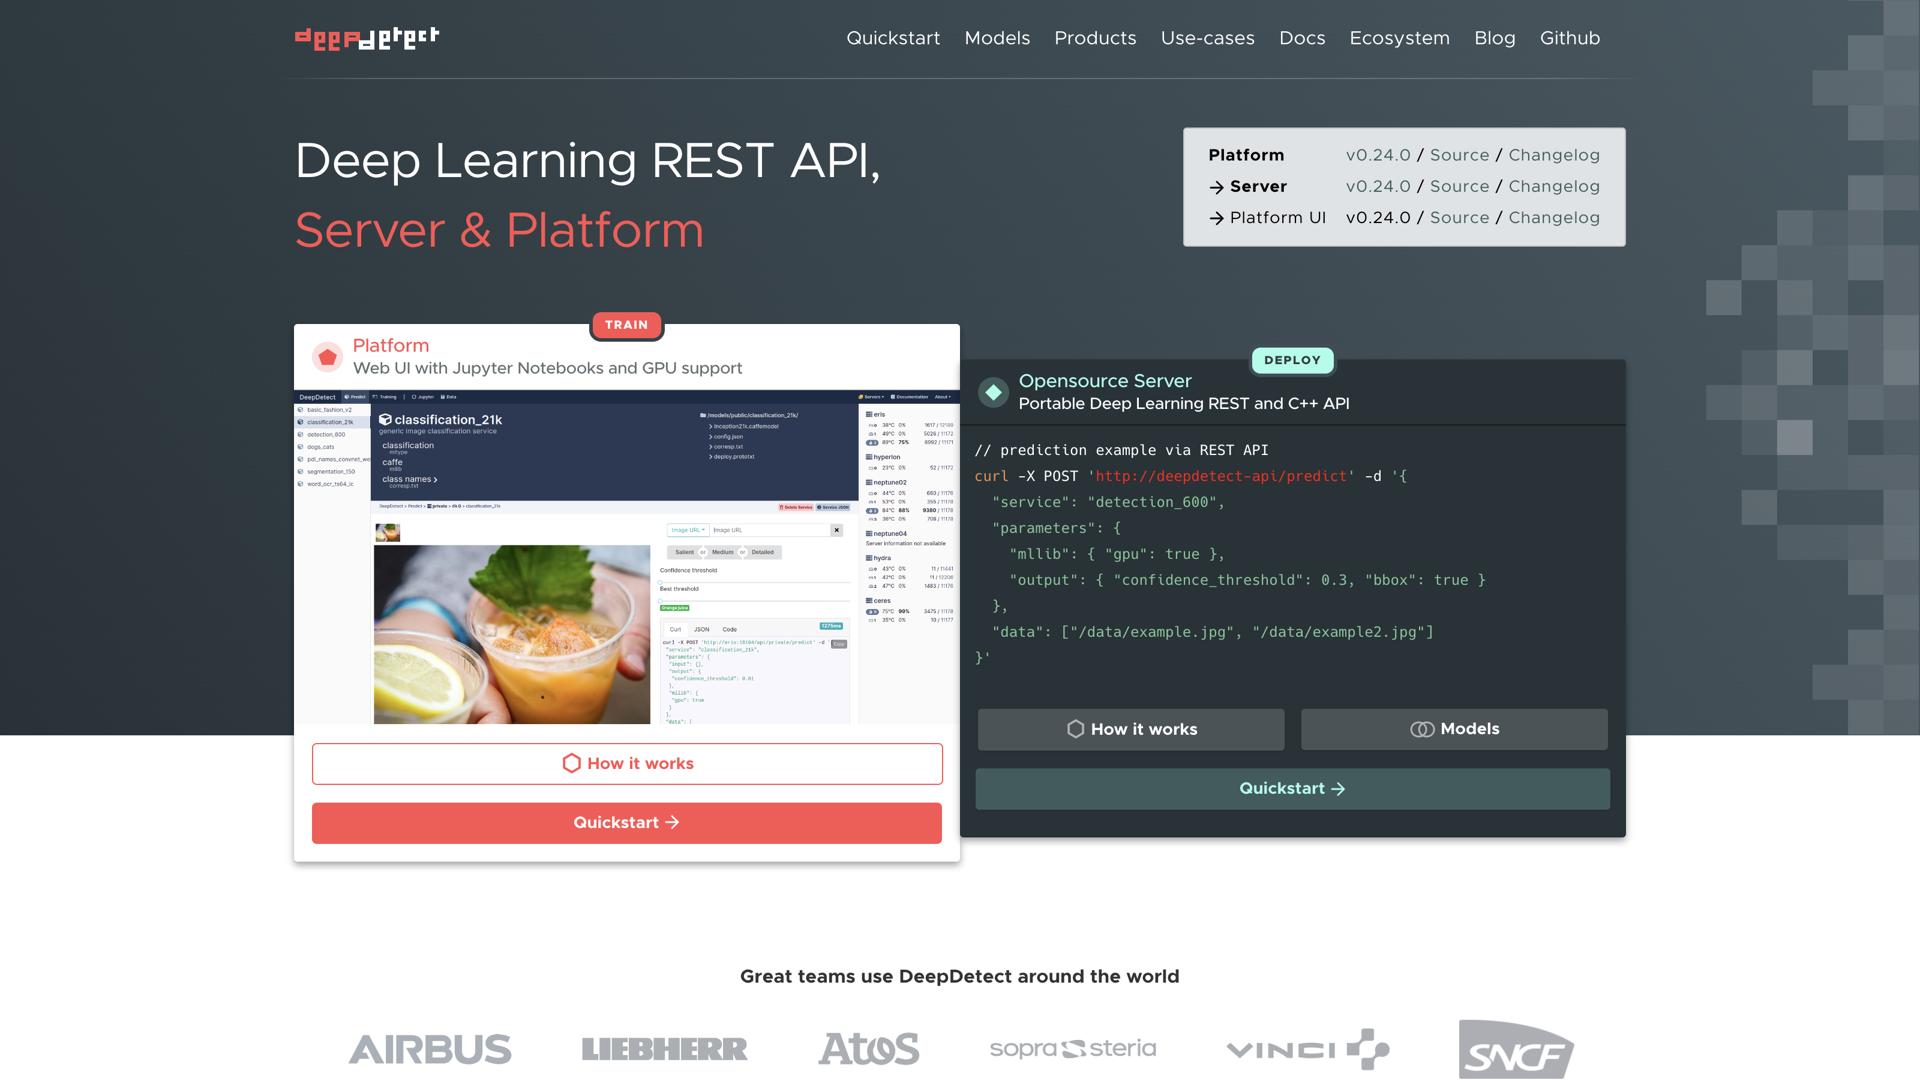Click the red Platform pentagon icon
The height and width of the screenshot is (1080, 1920).
[327, 357]
